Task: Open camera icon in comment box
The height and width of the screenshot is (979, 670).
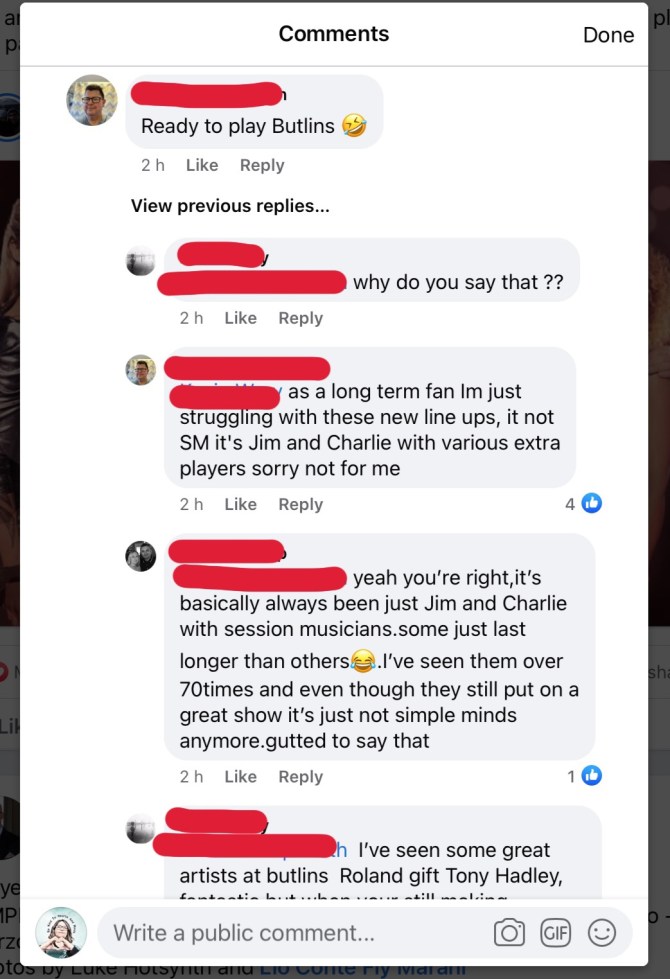Action: (x=509, y=933)
